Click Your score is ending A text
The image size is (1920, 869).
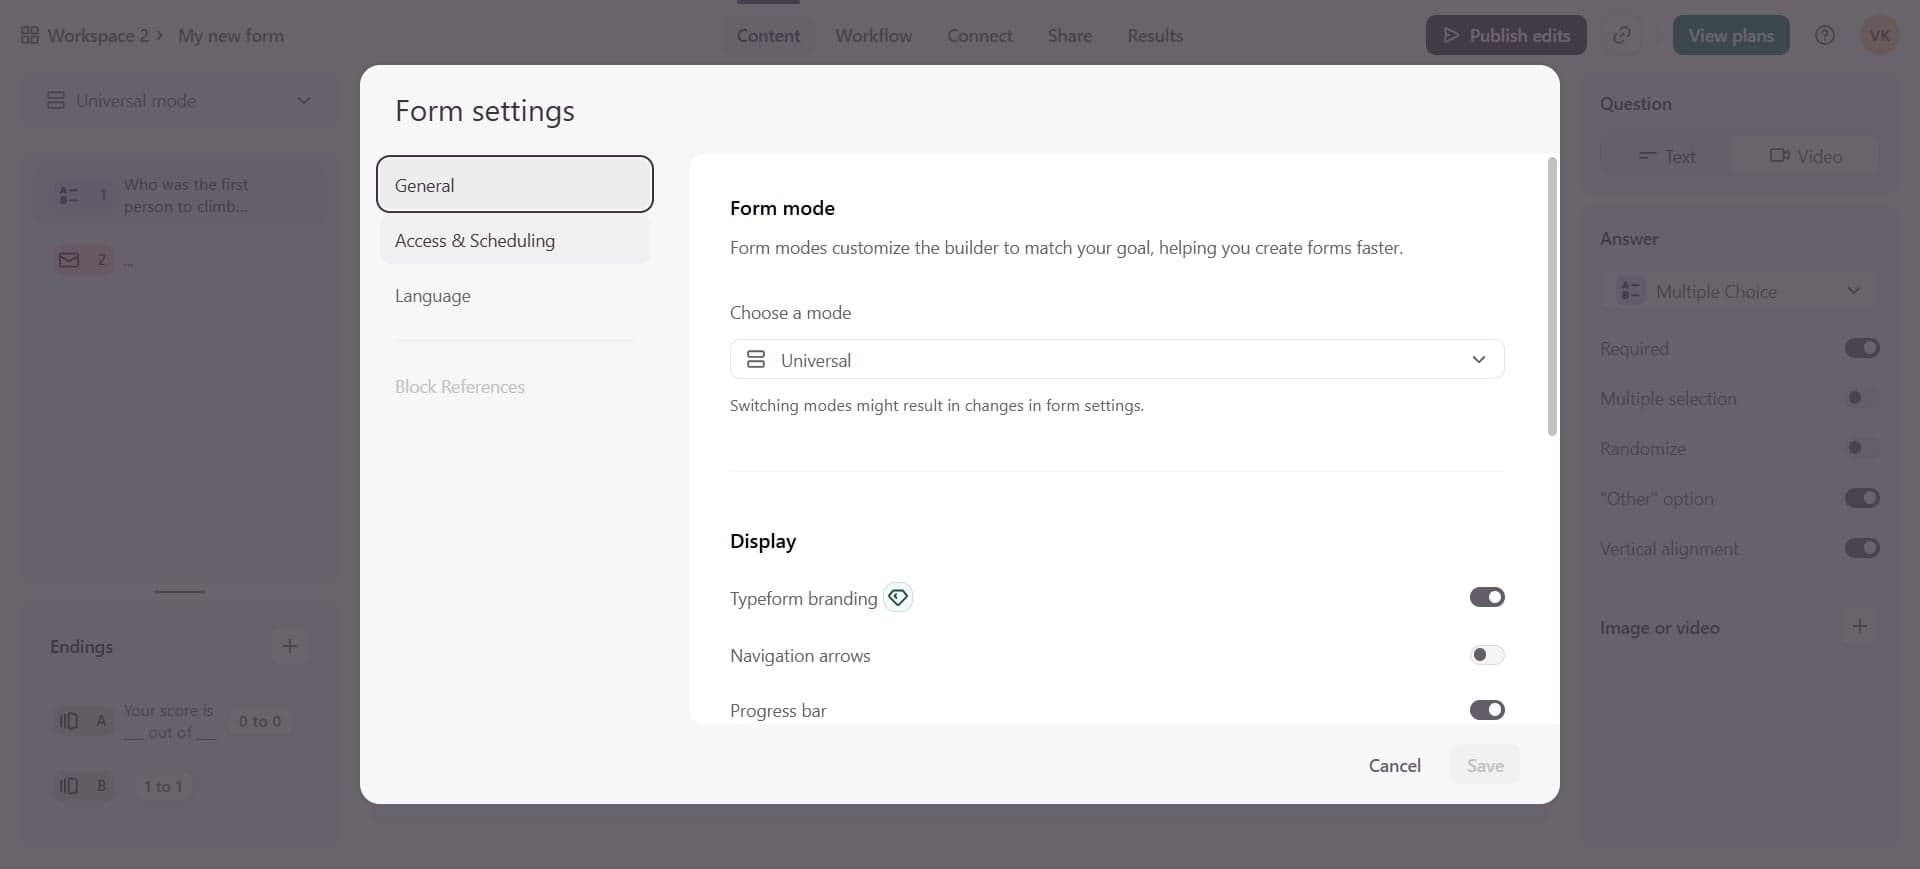coord(170,721)
